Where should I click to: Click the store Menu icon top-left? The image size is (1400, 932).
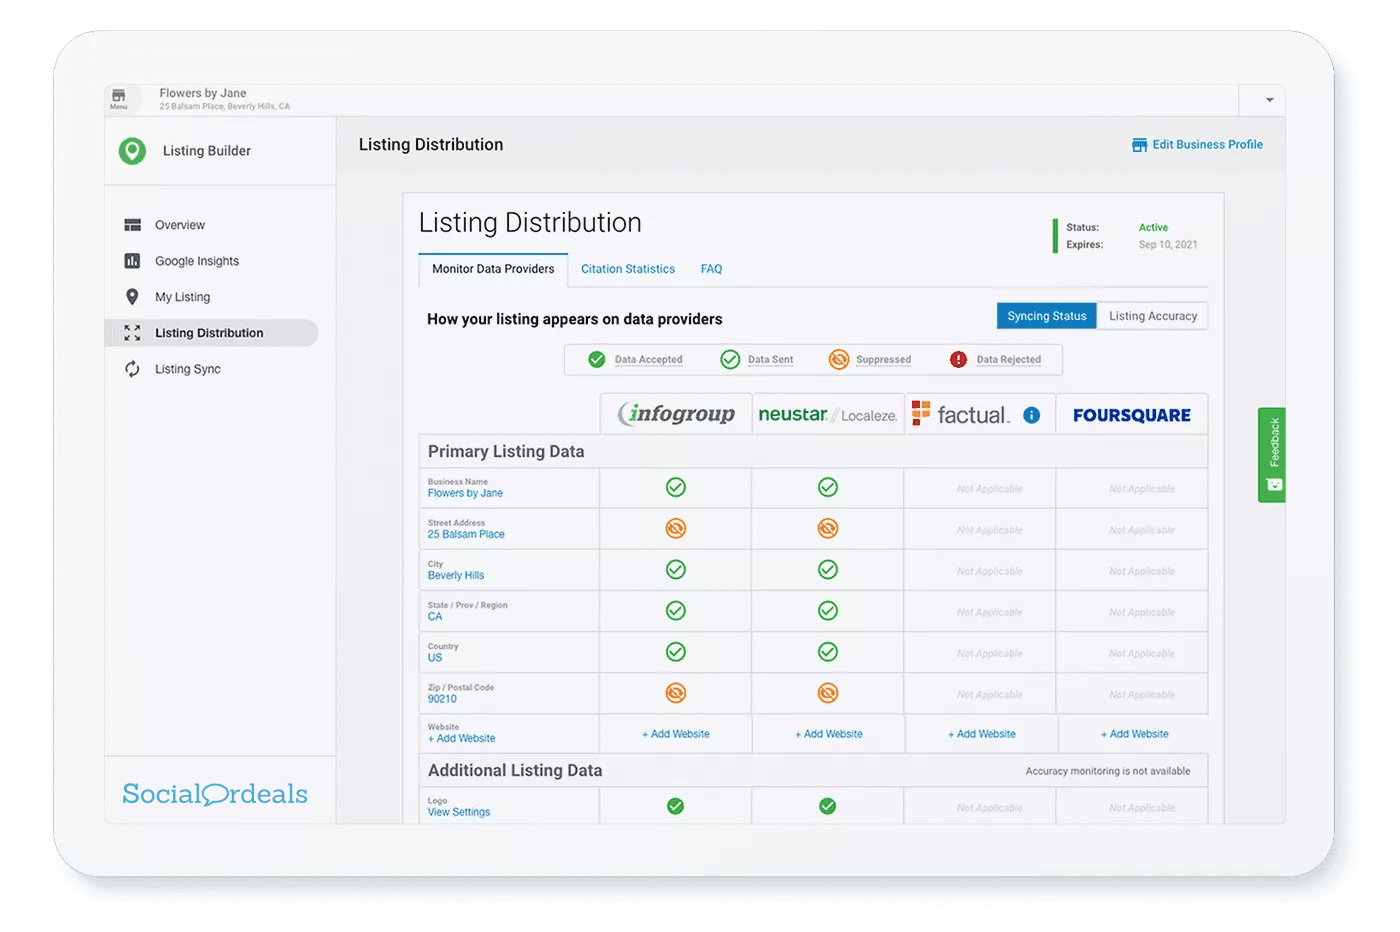[x=119, y=98]
